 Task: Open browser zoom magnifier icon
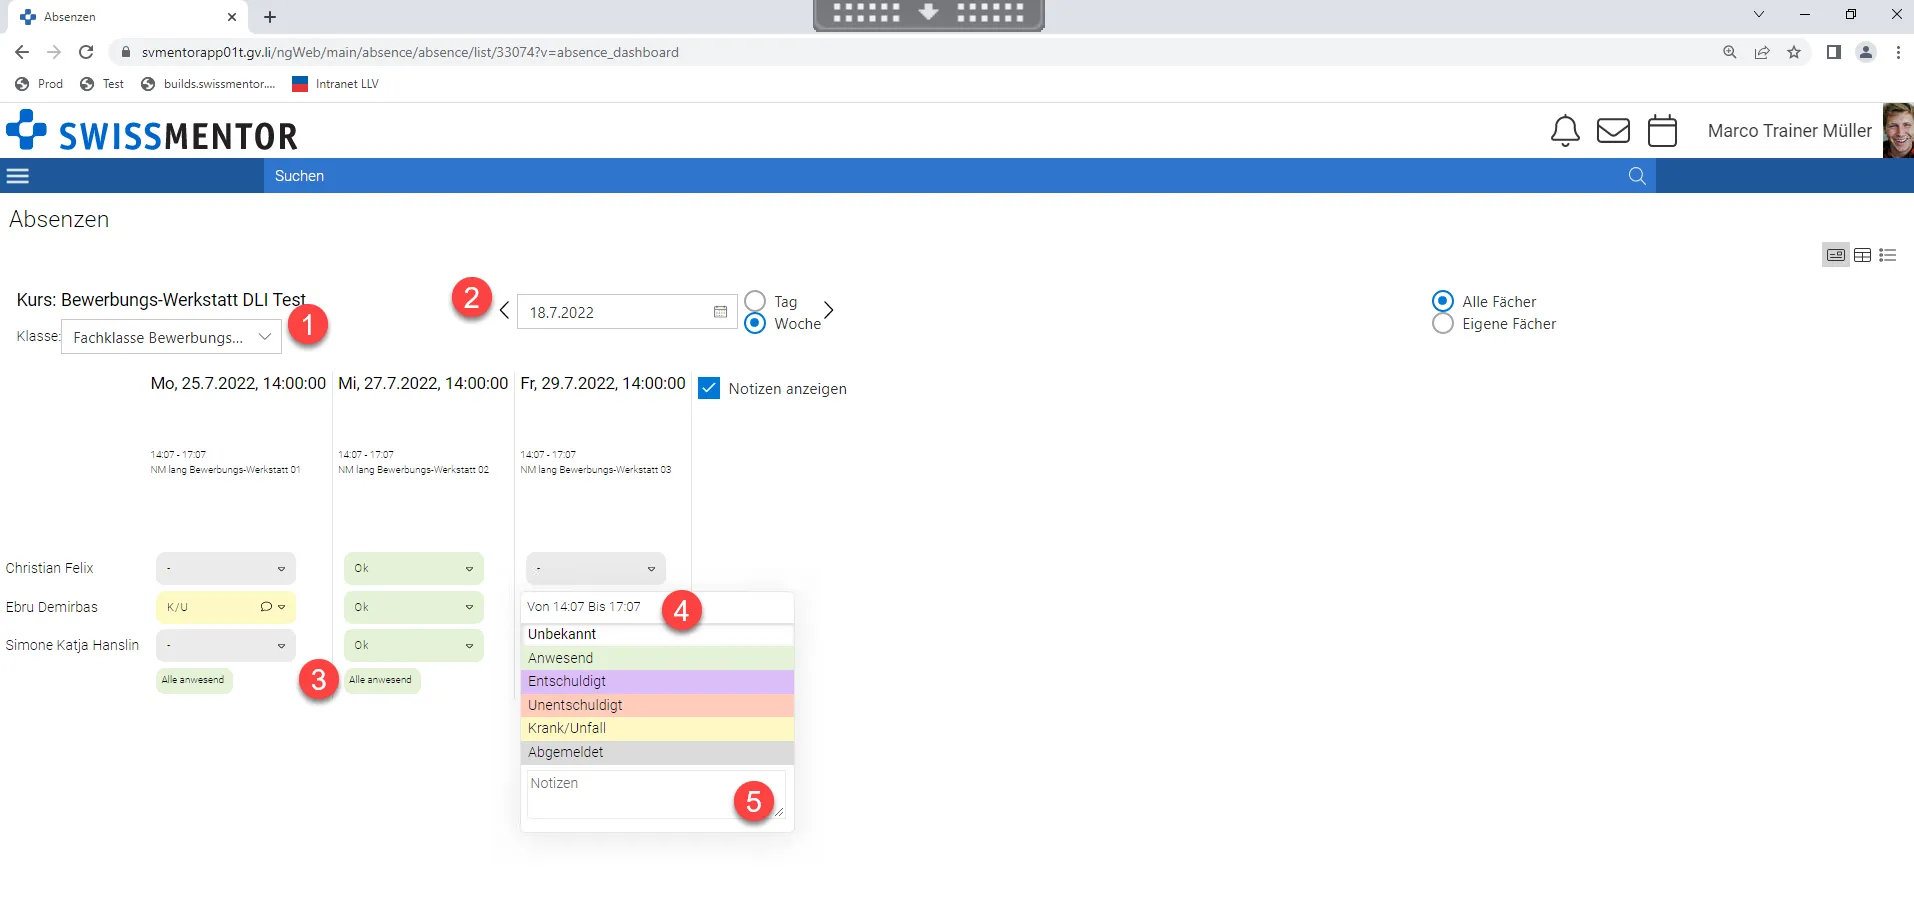pyautogui.click(x=1730, y=52)
